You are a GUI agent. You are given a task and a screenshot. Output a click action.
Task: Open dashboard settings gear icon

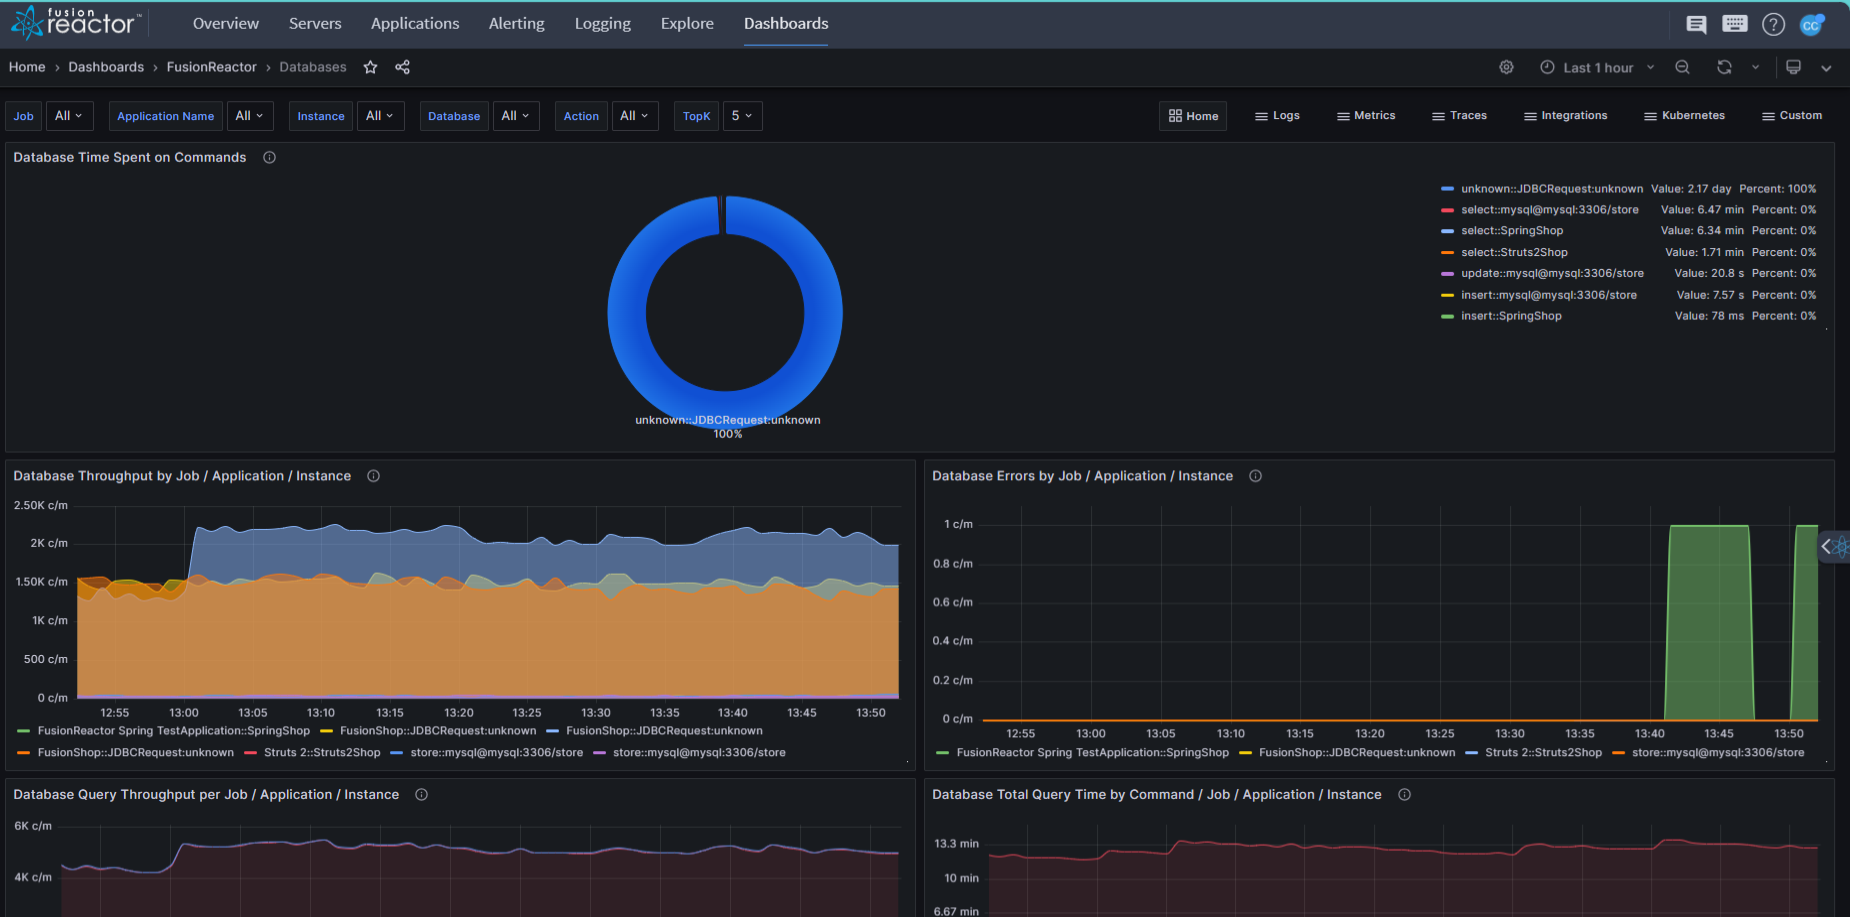click(1506, 67)
